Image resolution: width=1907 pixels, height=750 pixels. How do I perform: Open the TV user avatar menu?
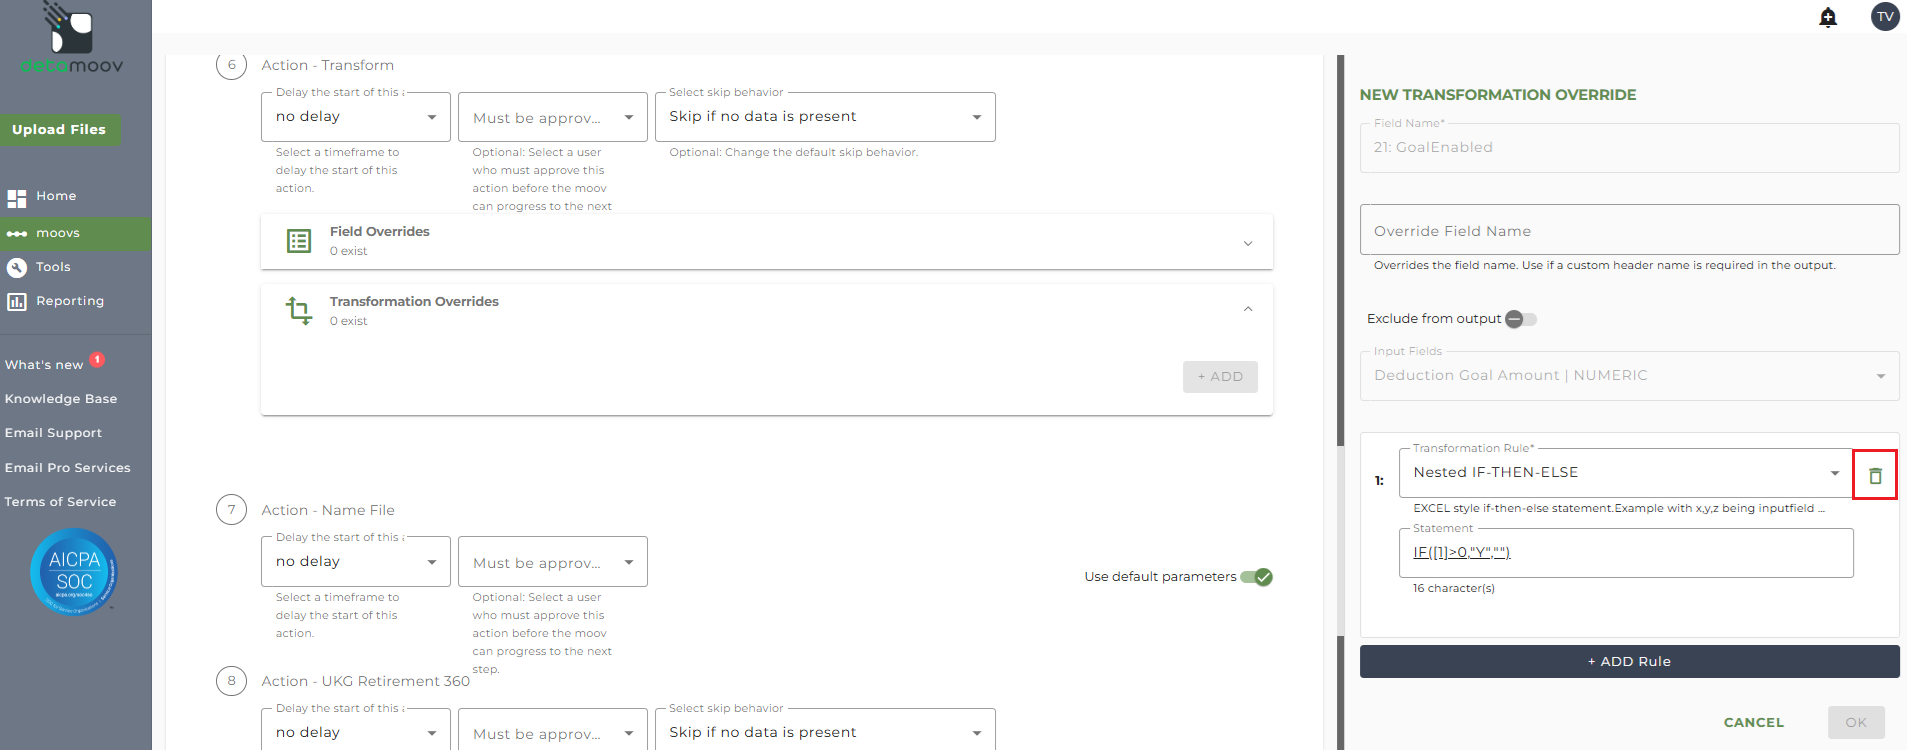(x=1885, y=17)
